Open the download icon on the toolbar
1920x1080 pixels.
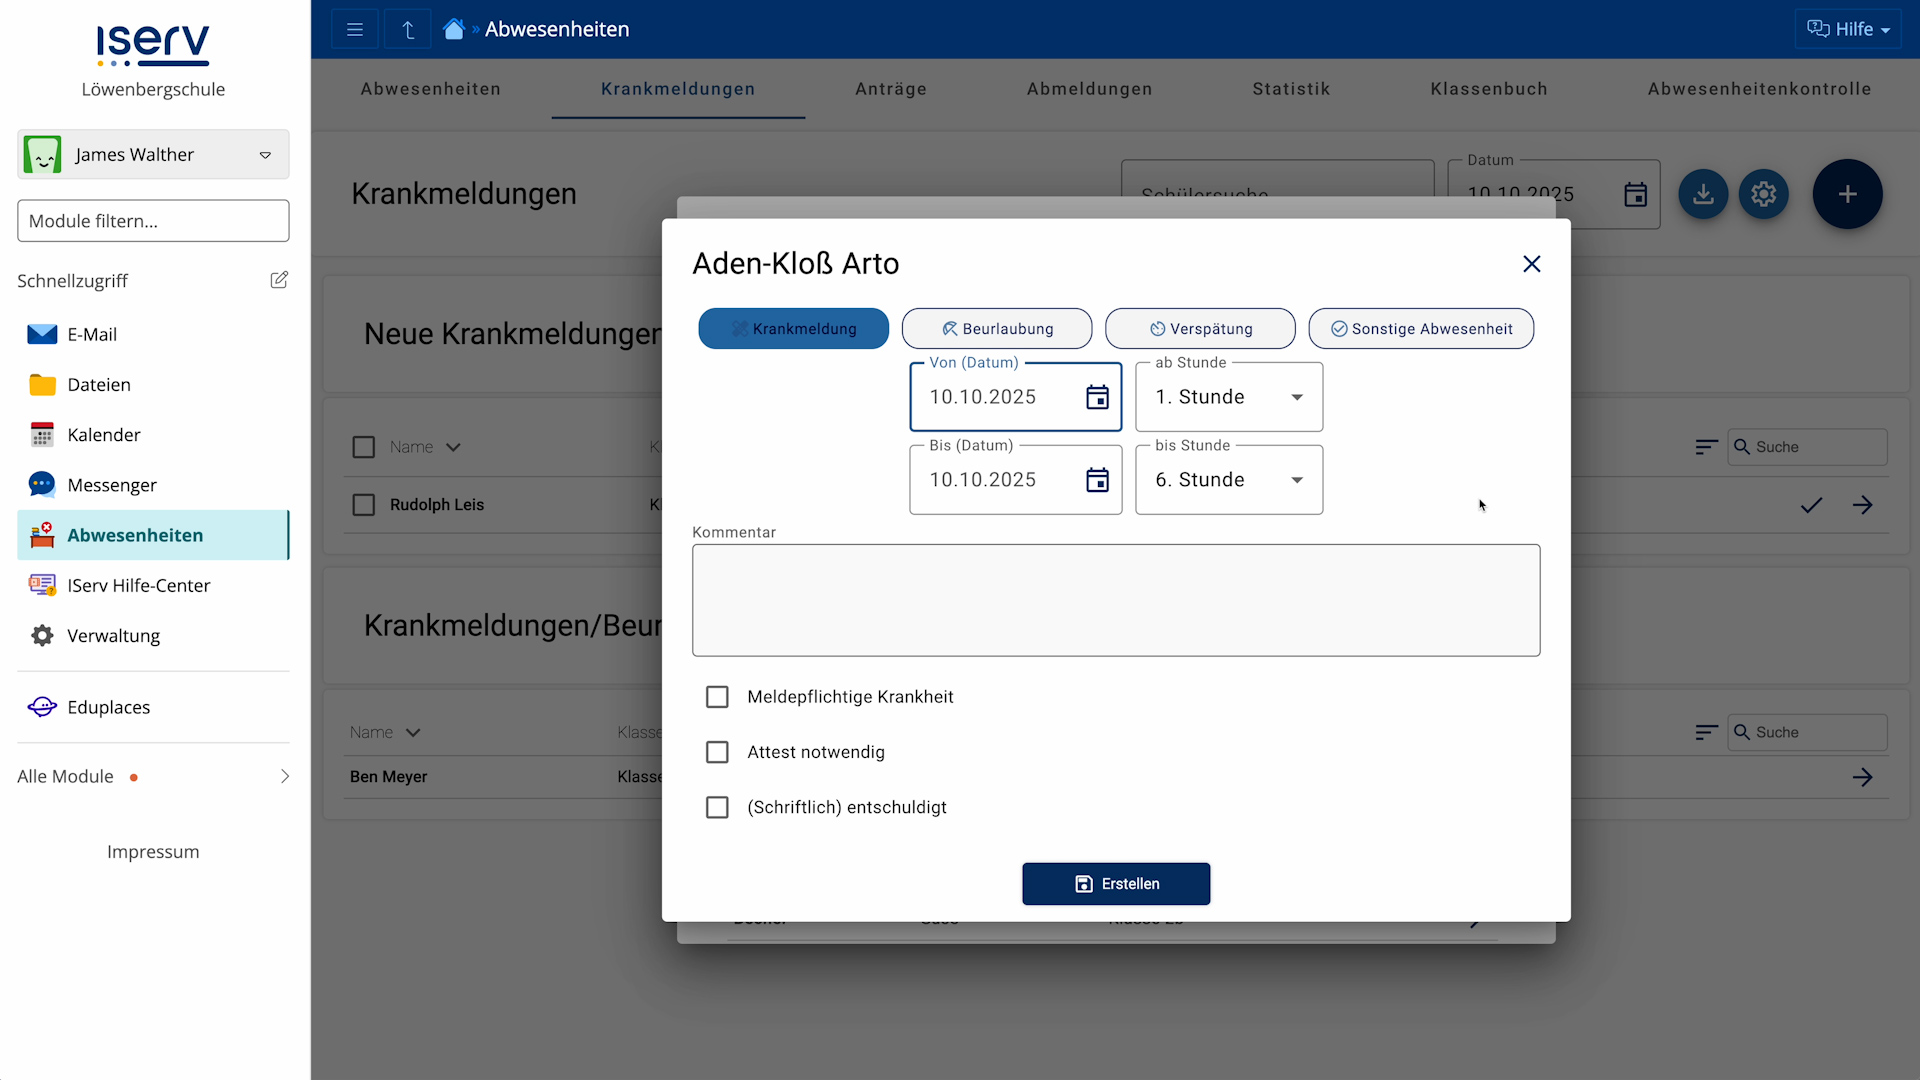(x=1703, y=194)
